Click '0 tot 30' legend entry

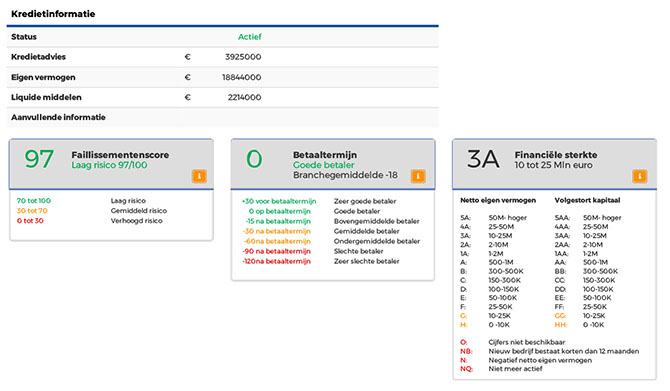(30, 220)
